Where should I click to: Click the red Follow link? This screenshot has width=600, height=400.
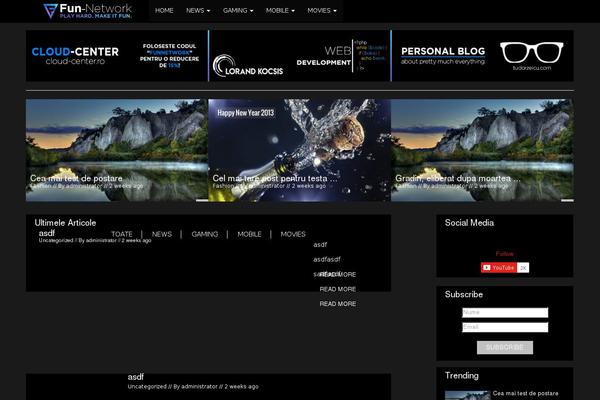505,254
